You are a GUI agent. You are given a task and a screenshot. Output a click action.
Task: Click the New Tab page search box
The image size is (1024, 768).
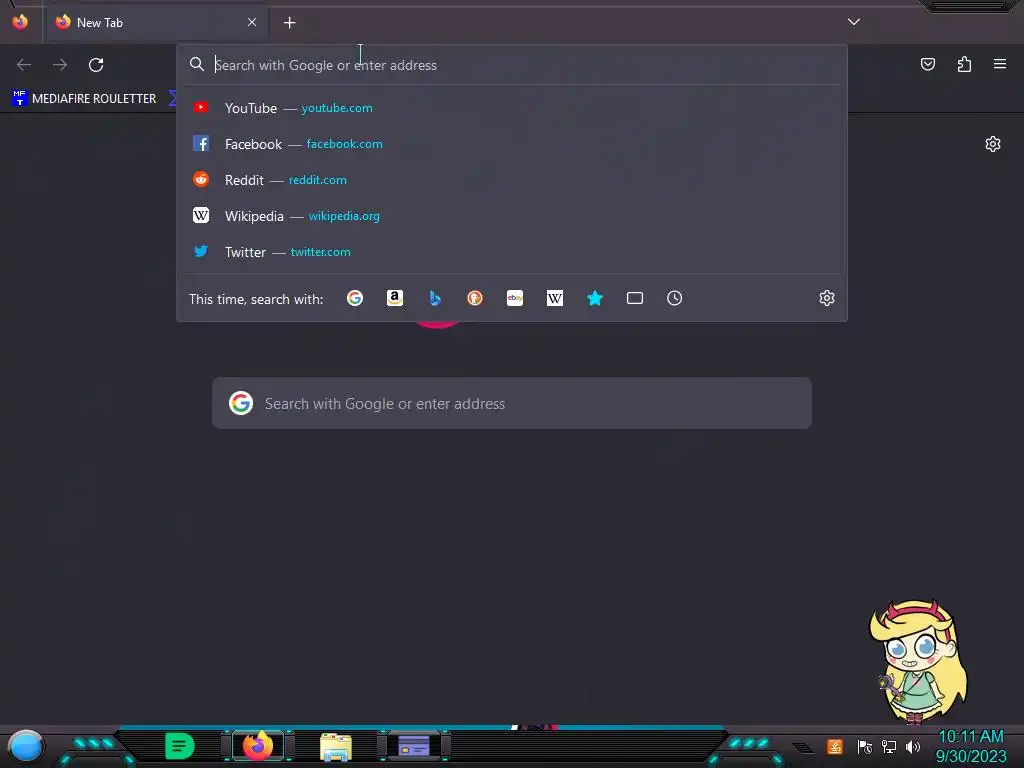(512, 404)
